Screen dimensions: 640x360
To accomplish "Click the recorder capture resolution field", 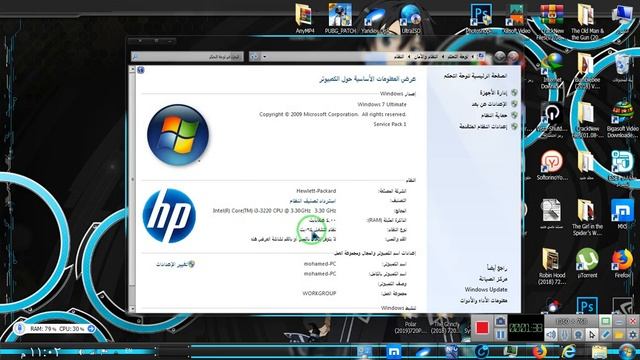I will 571,322.
